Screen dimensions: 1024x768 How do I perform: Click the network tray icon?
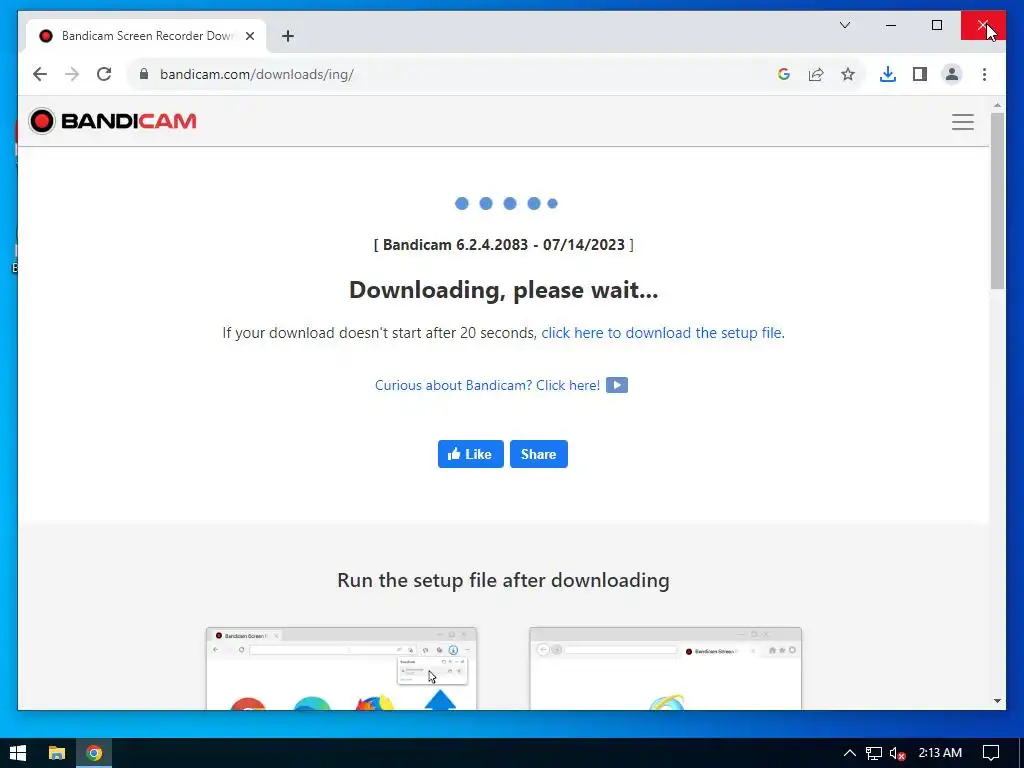pyautogui.click(x=873, y=753)
